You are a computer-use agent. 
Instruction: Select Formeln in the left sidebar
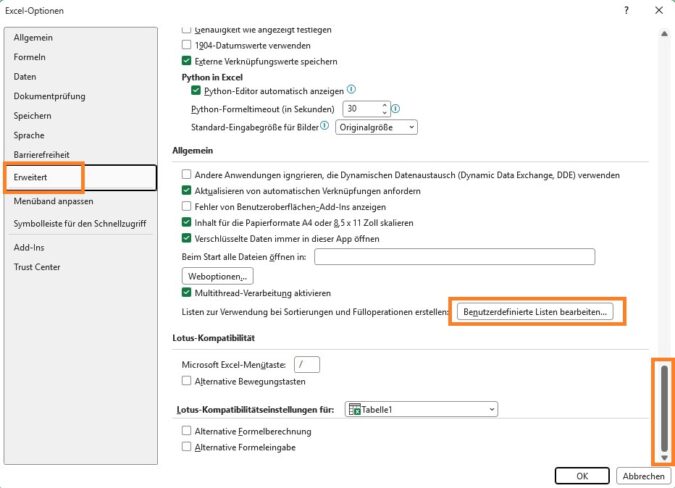[30, 57]
